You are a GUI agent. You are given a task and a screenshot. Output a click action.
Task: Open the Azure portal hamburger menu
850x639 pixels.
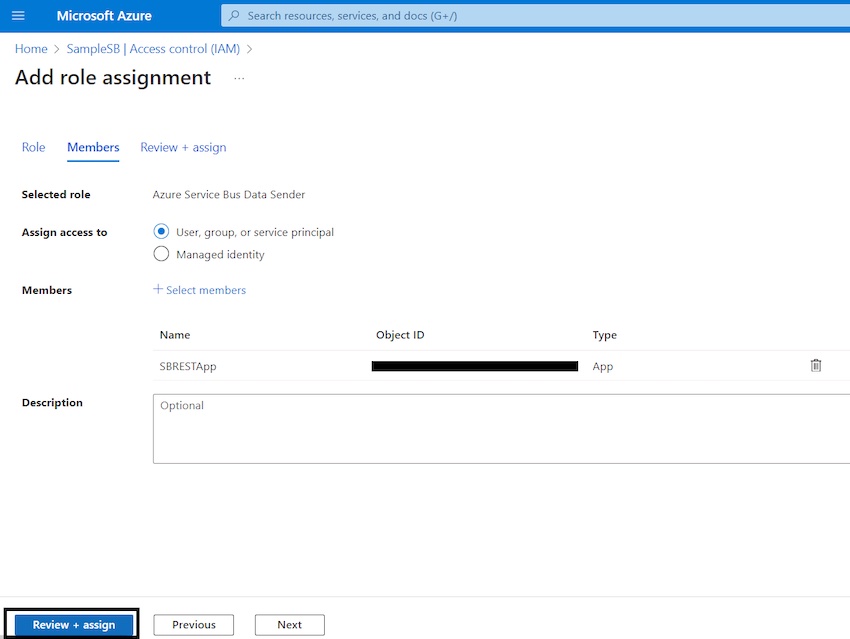[x=17, y=15]
